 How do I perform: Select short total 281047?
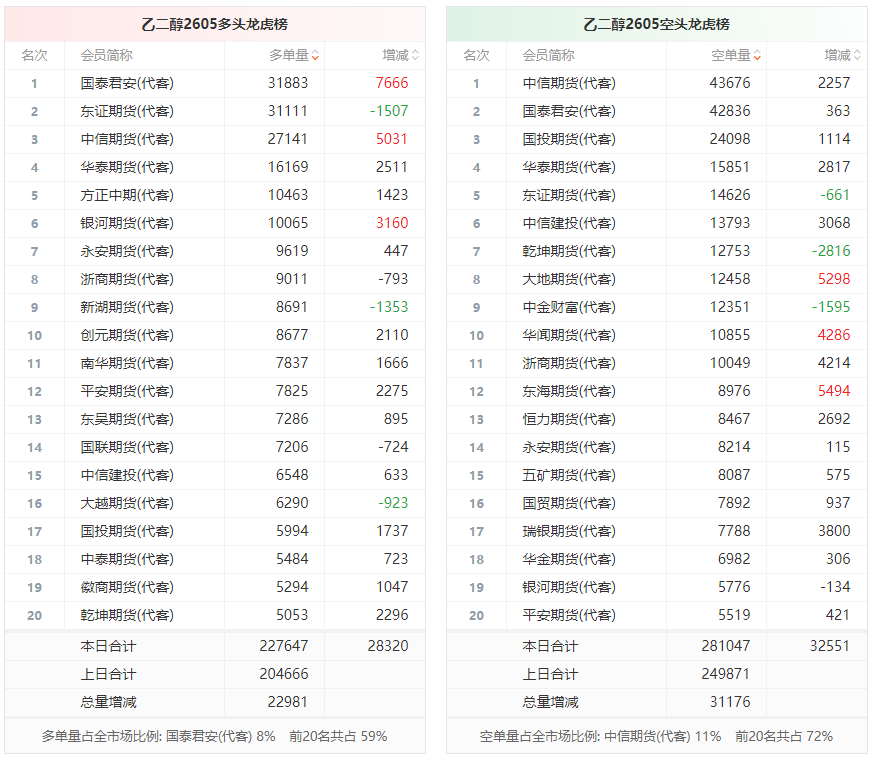click(x=725, y=646)
